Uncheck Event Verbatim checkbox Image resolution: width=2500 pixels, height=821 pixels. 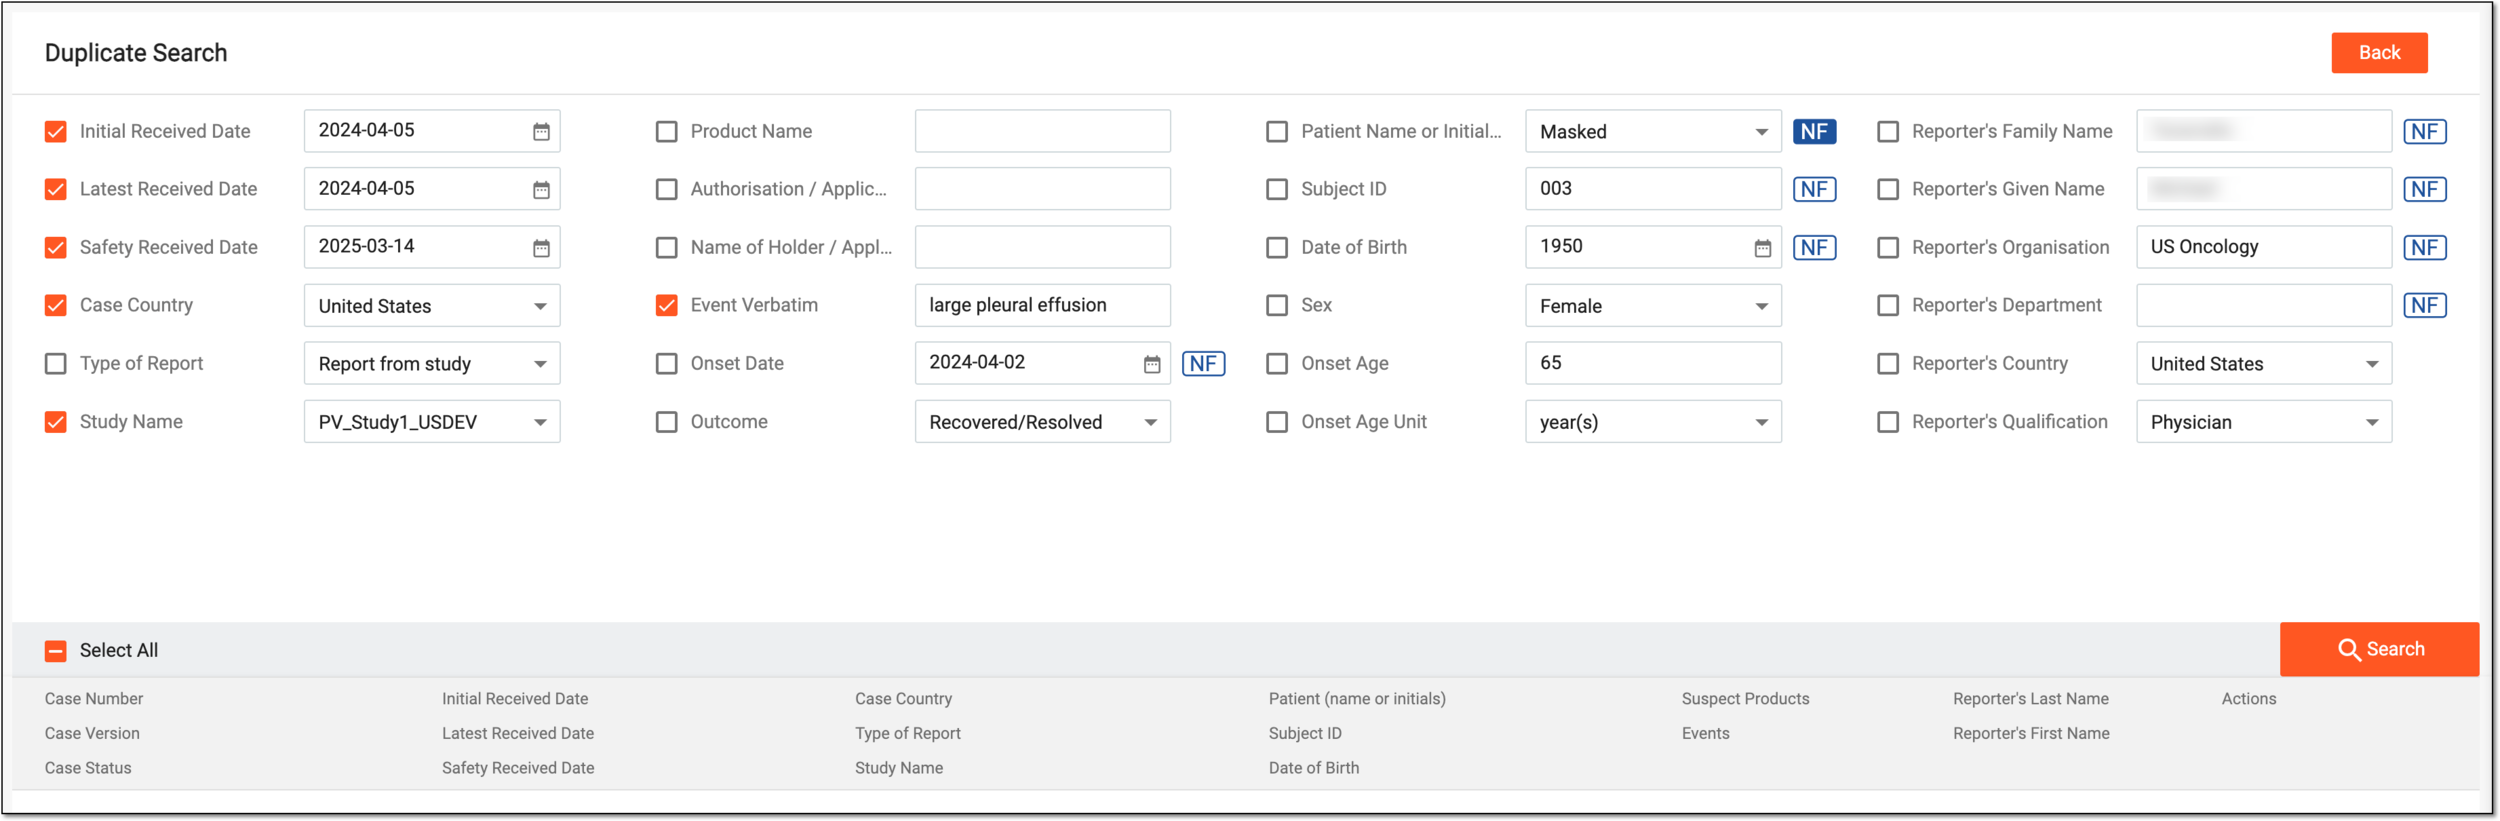click(667, 305)
